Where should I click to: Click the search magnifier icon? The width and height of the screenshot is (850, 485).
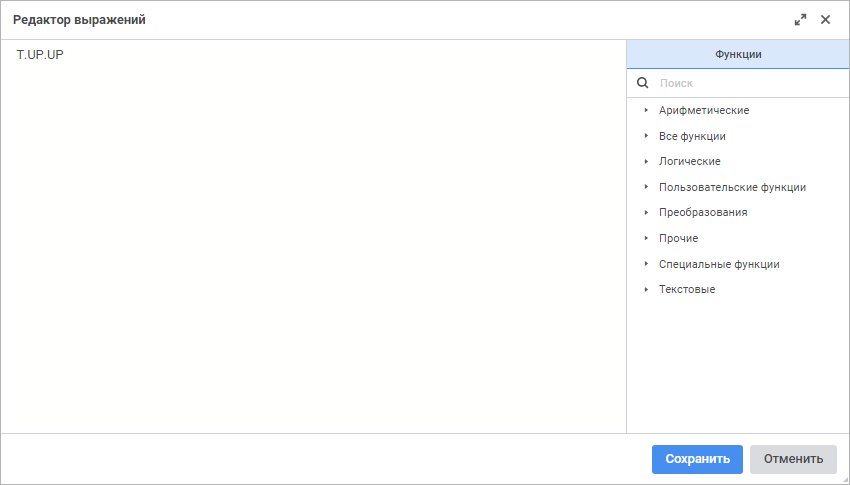tap(643, 83)
